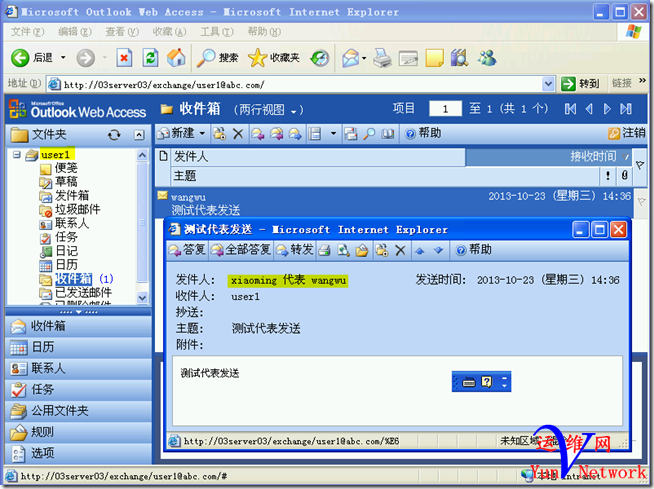
Task: Go to first page navigation arrow
Action: point(570,109)
